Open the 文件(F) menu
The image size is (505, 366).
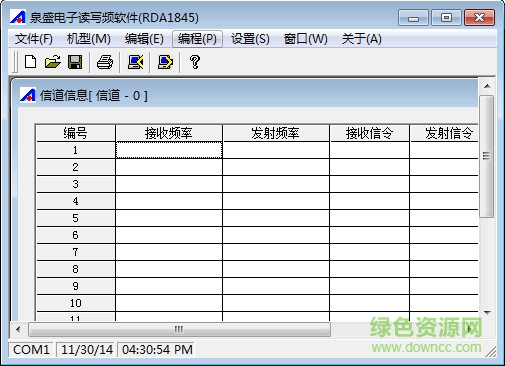point(33,39)
